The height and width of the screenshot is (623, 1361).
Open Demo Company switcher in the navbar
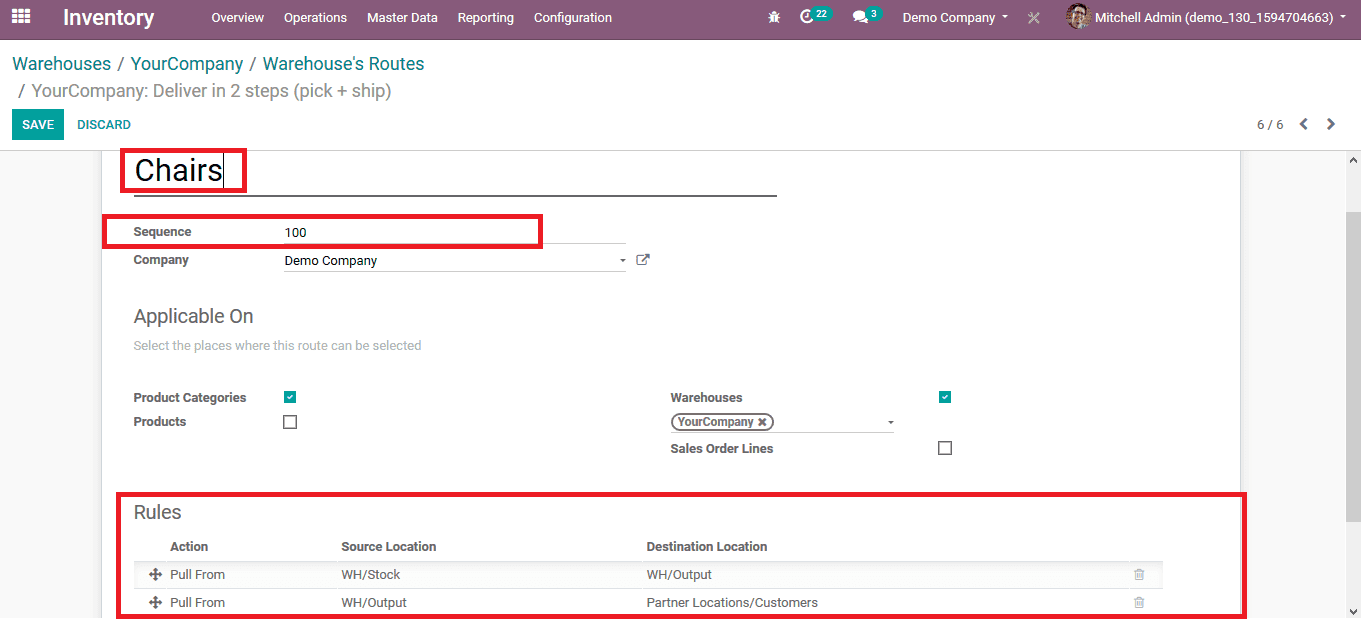pyautogui.click(x=955, y=18)
